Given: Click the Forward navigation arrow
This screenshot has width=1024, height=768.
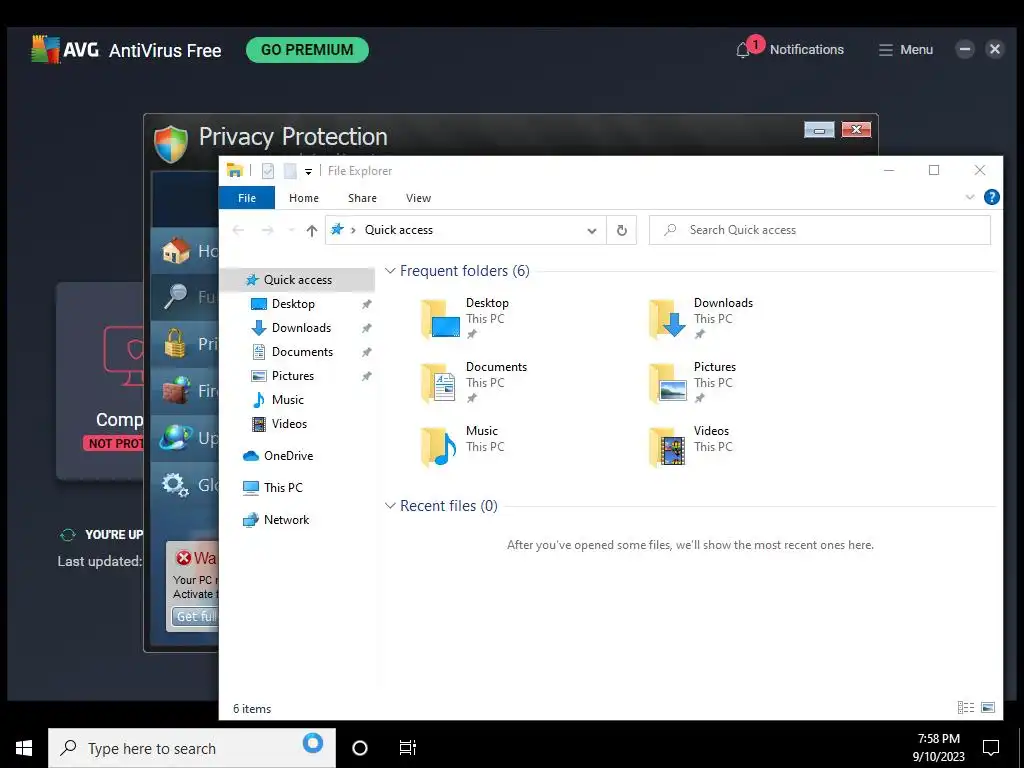Looking at the screenshot, I should coord(267,230).
